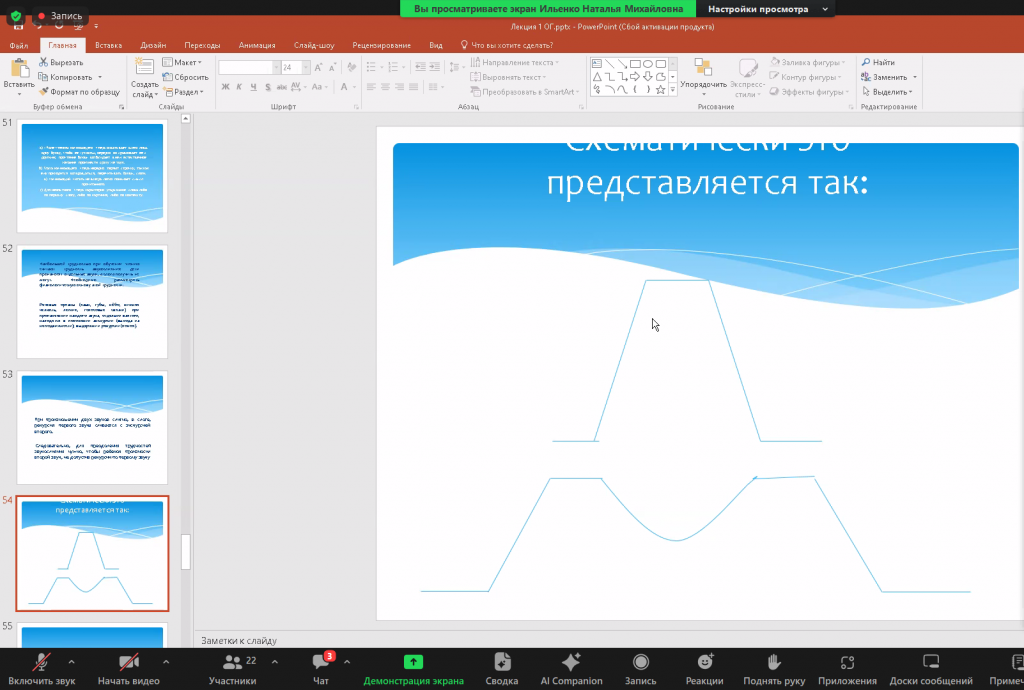Select the star shape in shapes gallery
Image resolution: width=1024 pixels, height=690 pixels.
click(x=660, y=90)
